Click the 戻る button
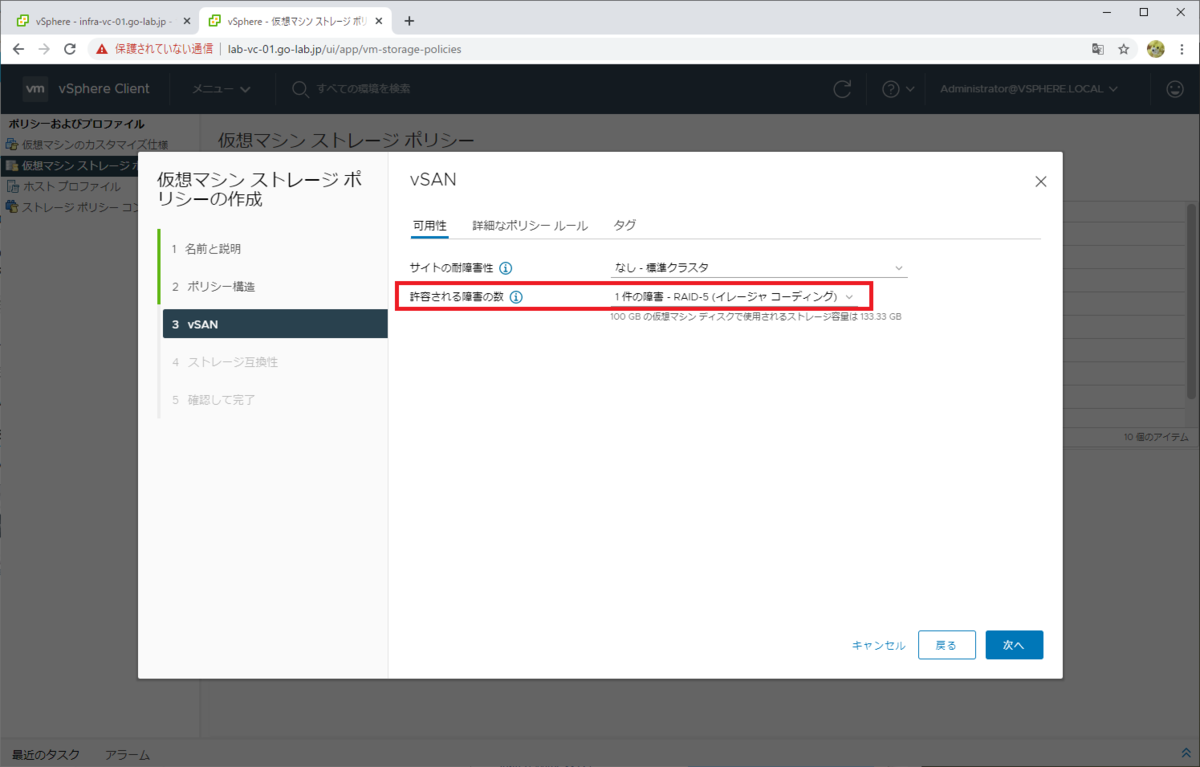Screen dimensions: 1200x767 (x=946, y=645)
